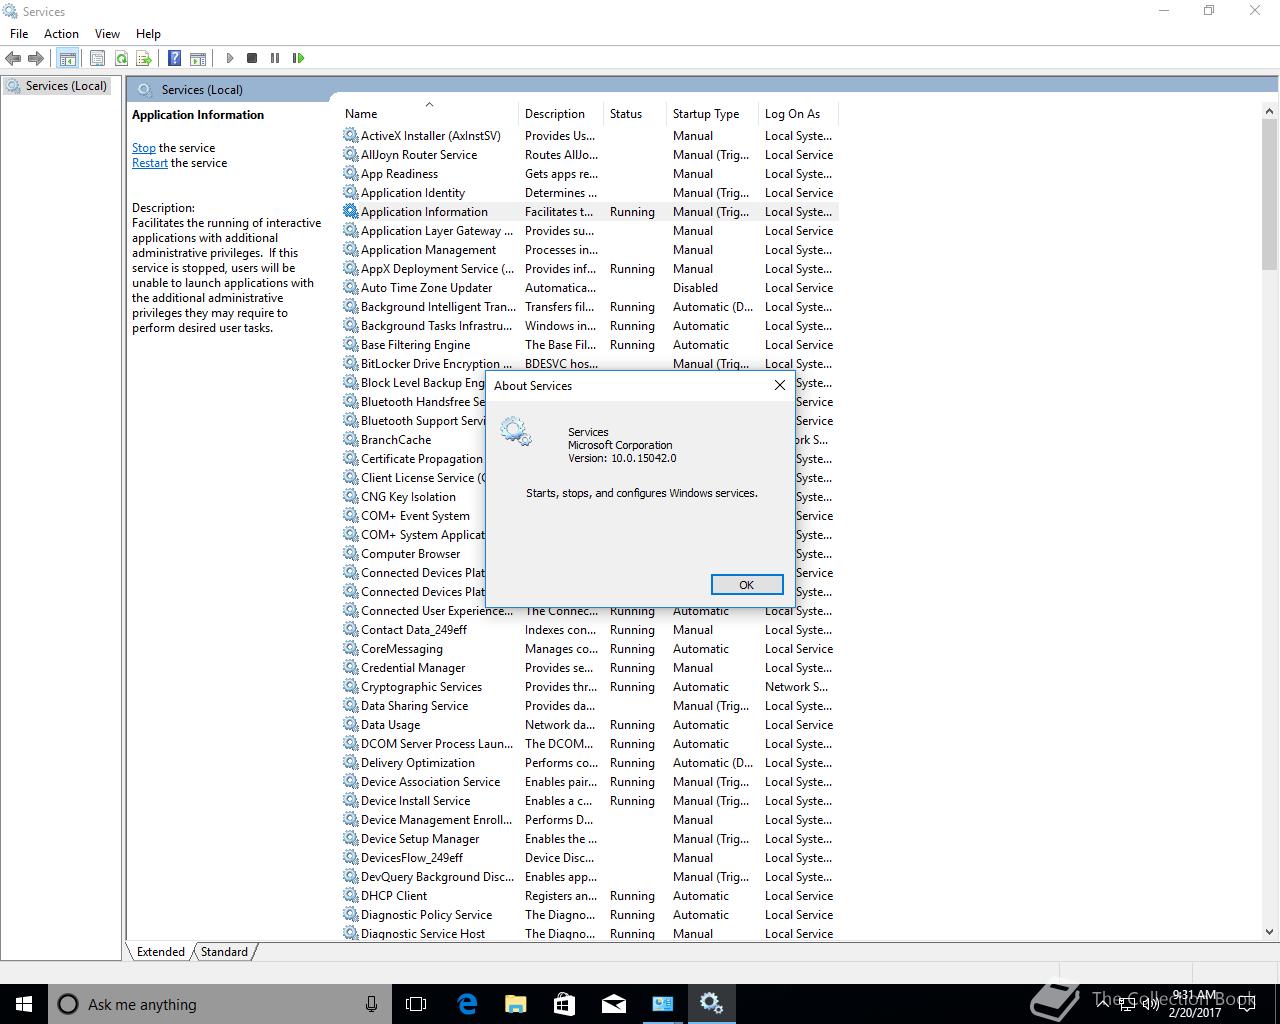Show hidden system tray icons chevron
Screen dimensions: 1280x1024
click(1103, 1004)
